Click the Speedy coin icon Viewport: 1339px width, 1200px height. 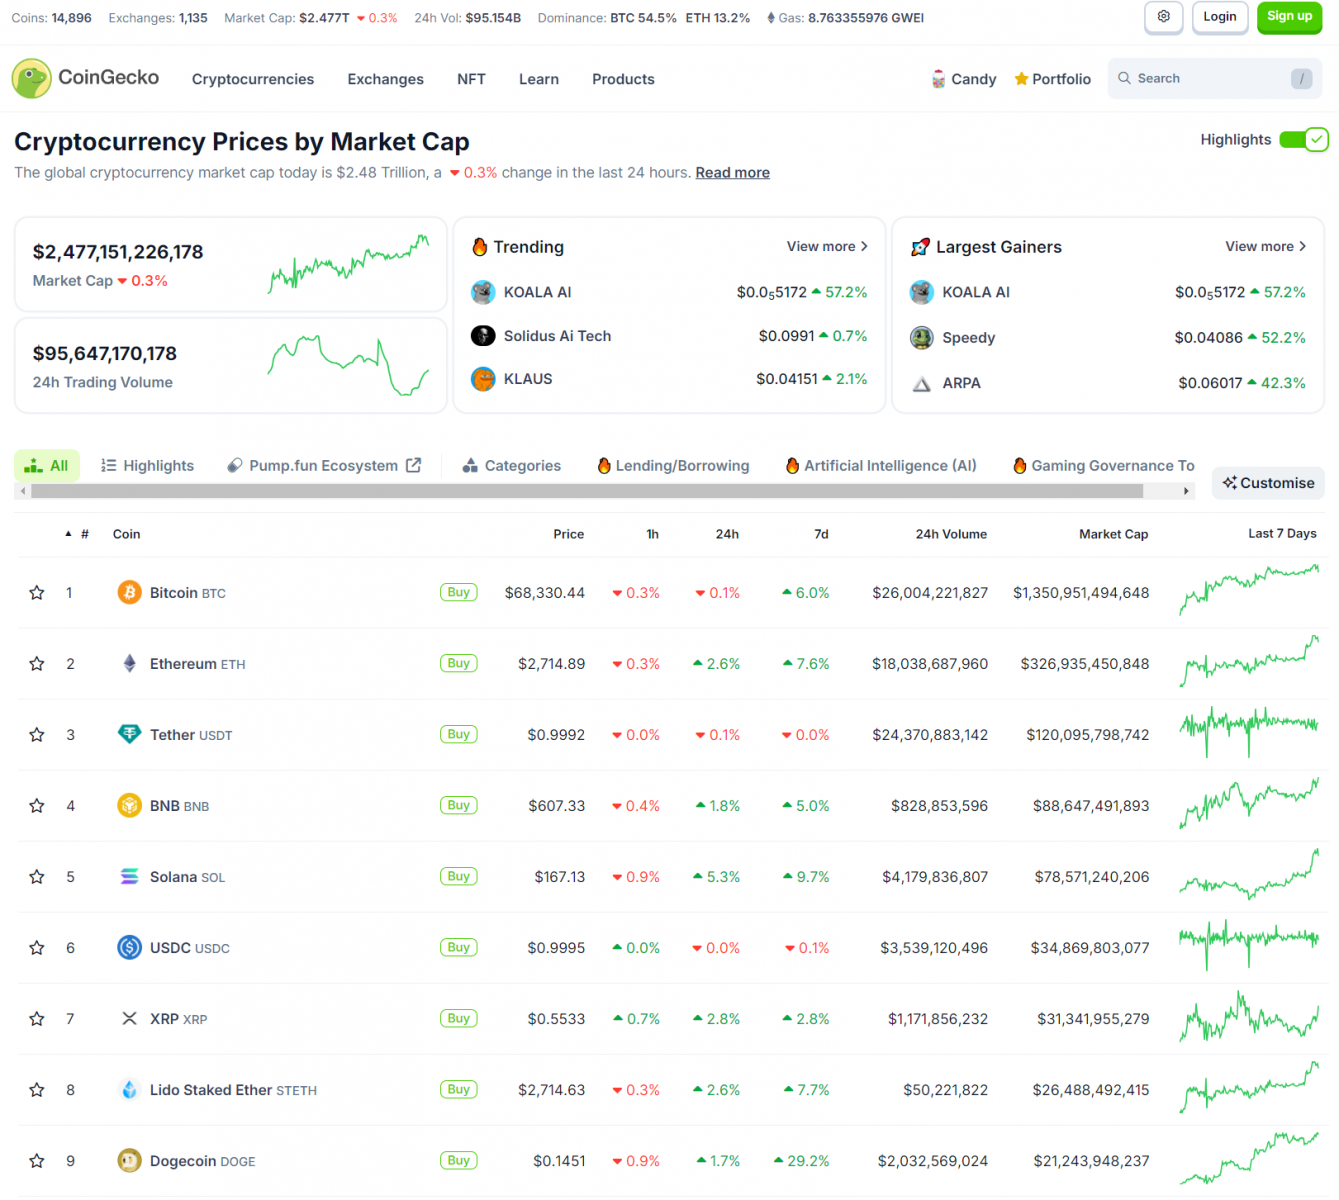point(922,338)
